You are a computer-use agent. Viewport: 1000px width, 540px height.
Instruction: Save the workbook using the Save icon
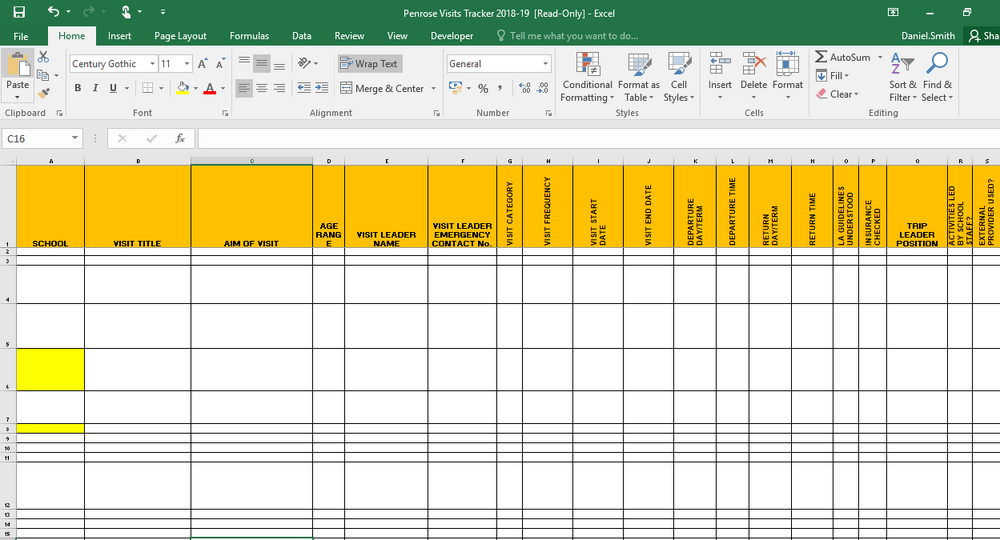pyautogui.click(x=19, y=12)
